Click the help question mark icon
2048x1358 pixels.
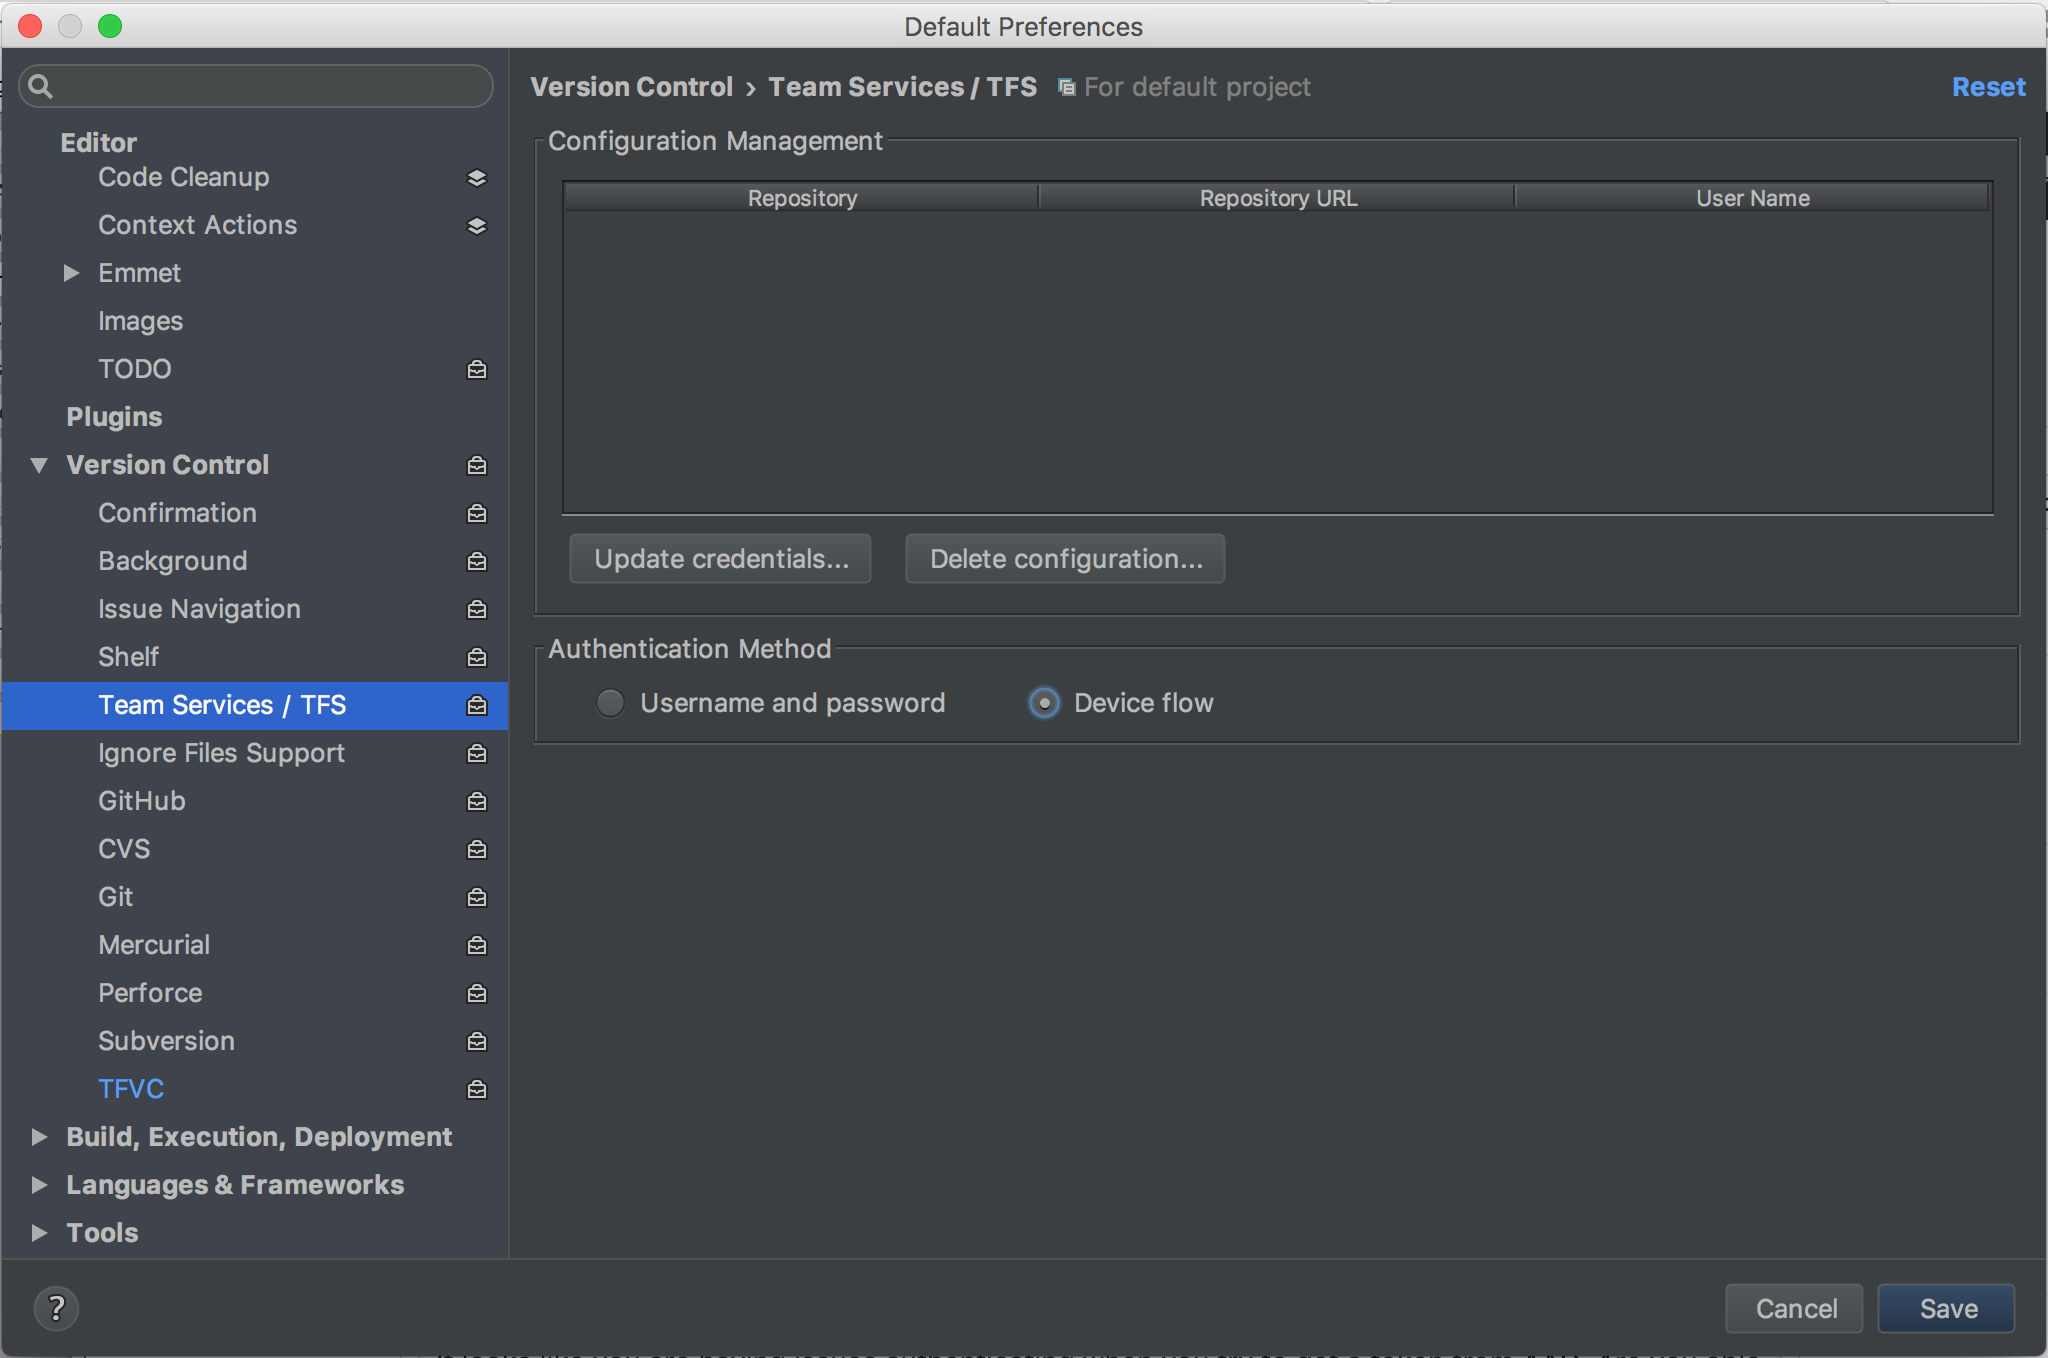pyautogui.click(x=56, y=1307)
